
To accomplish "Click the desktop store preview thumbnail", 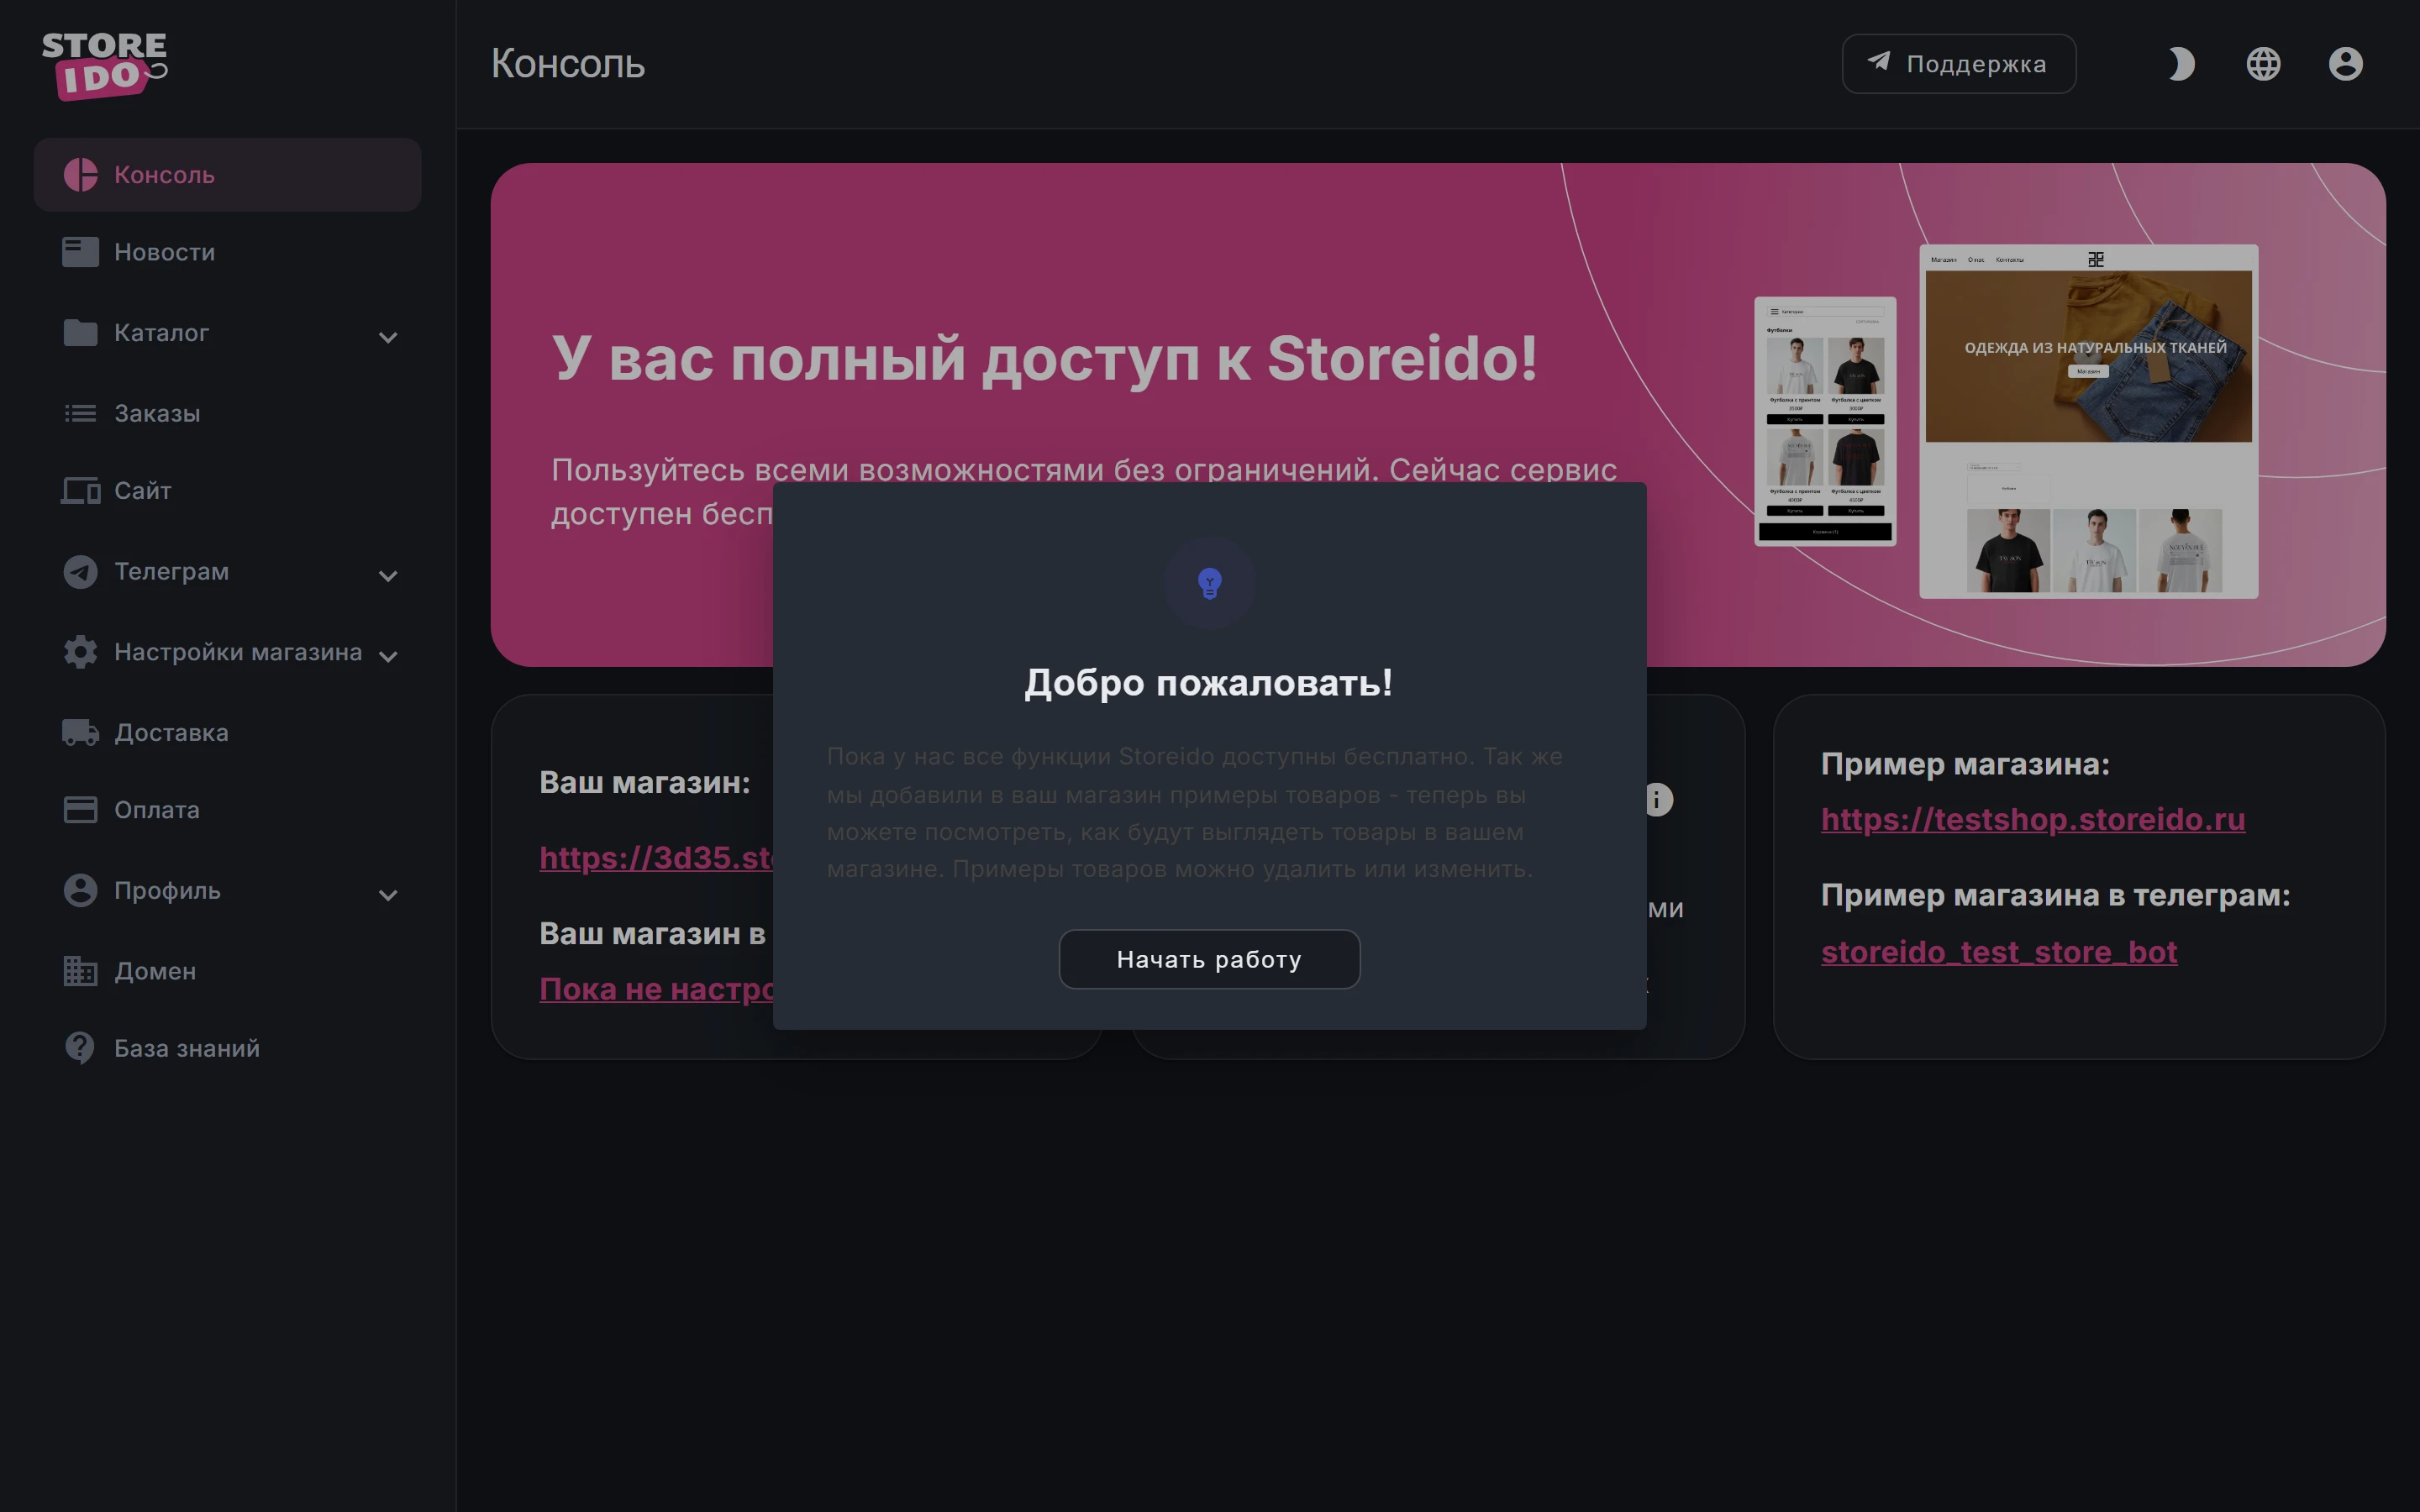I will pos(2088,421).
